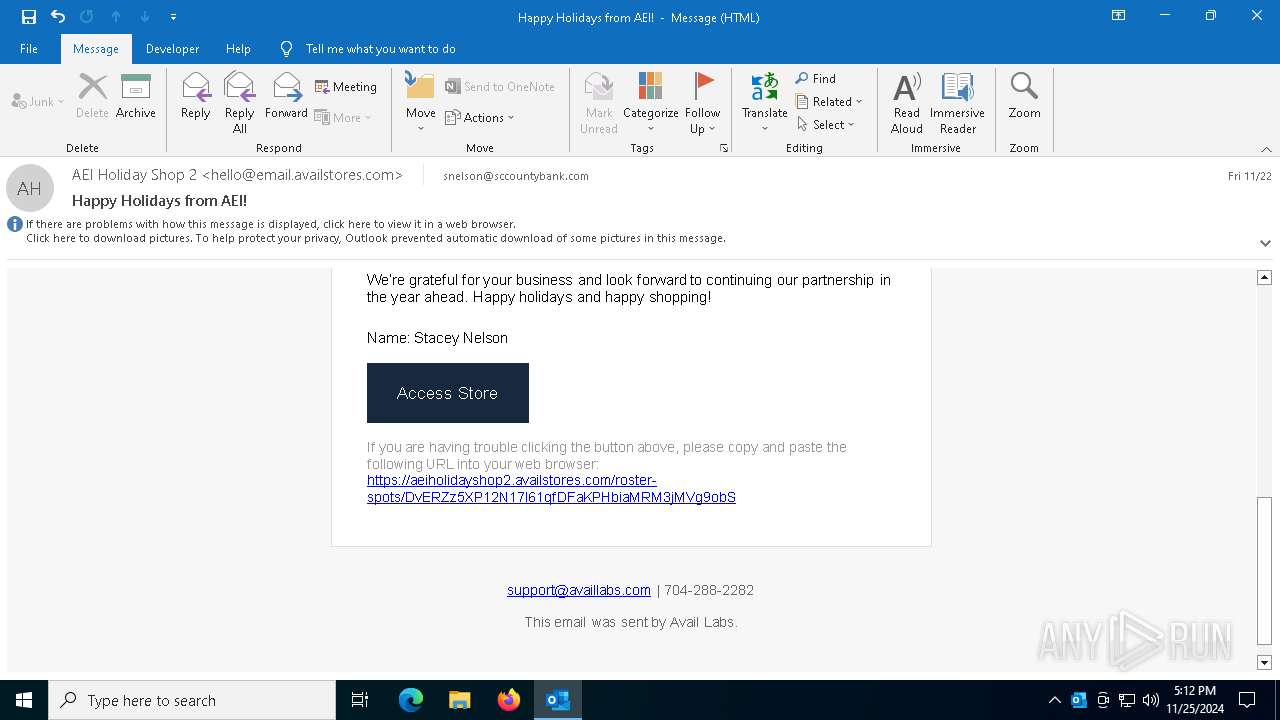Viewport: 1280px width, 720px height.
Task: Open the Move folder dropdown
Action: point(421,102)
